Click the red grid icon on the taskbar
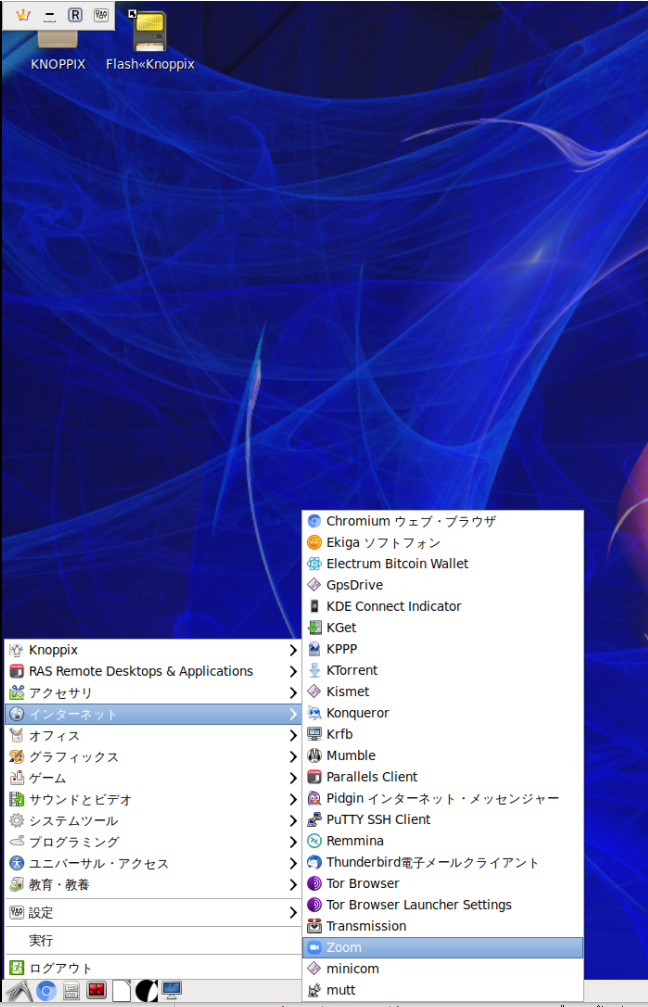This screenshot has height=1007, width=648. [96, 990]
